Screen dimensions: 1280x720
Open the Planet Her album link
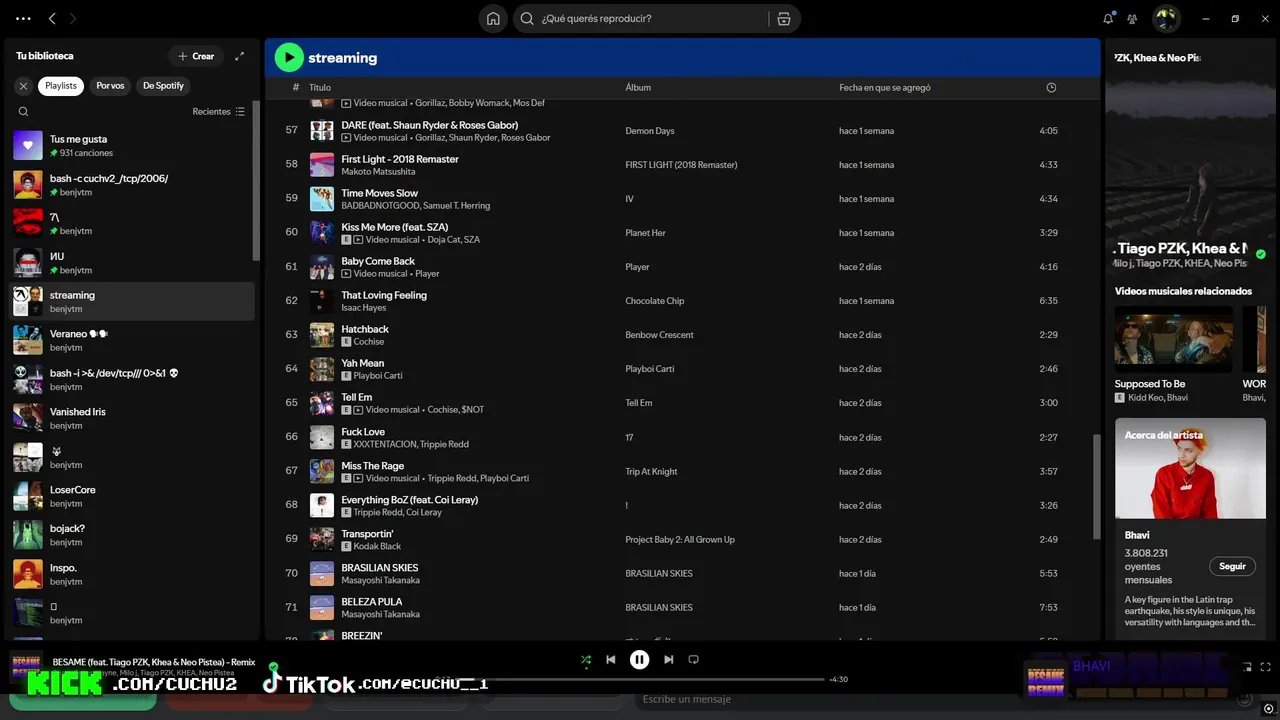coord(645,233)
